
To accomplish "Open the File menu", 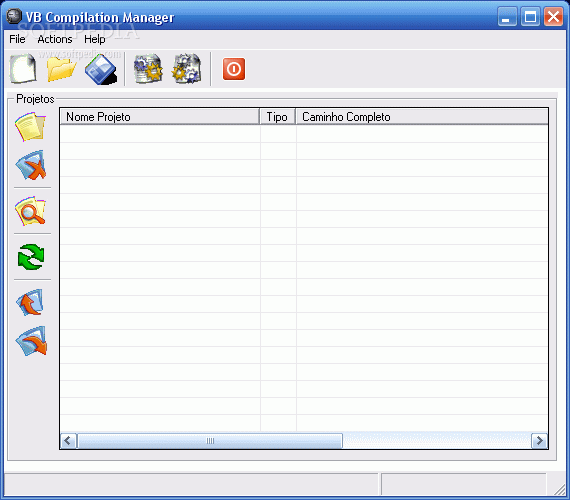I will point(17,39).
